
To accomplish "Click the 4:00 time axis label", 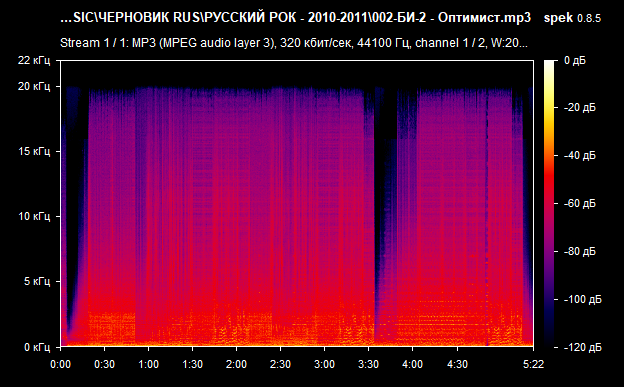I will tap(412, 364).
